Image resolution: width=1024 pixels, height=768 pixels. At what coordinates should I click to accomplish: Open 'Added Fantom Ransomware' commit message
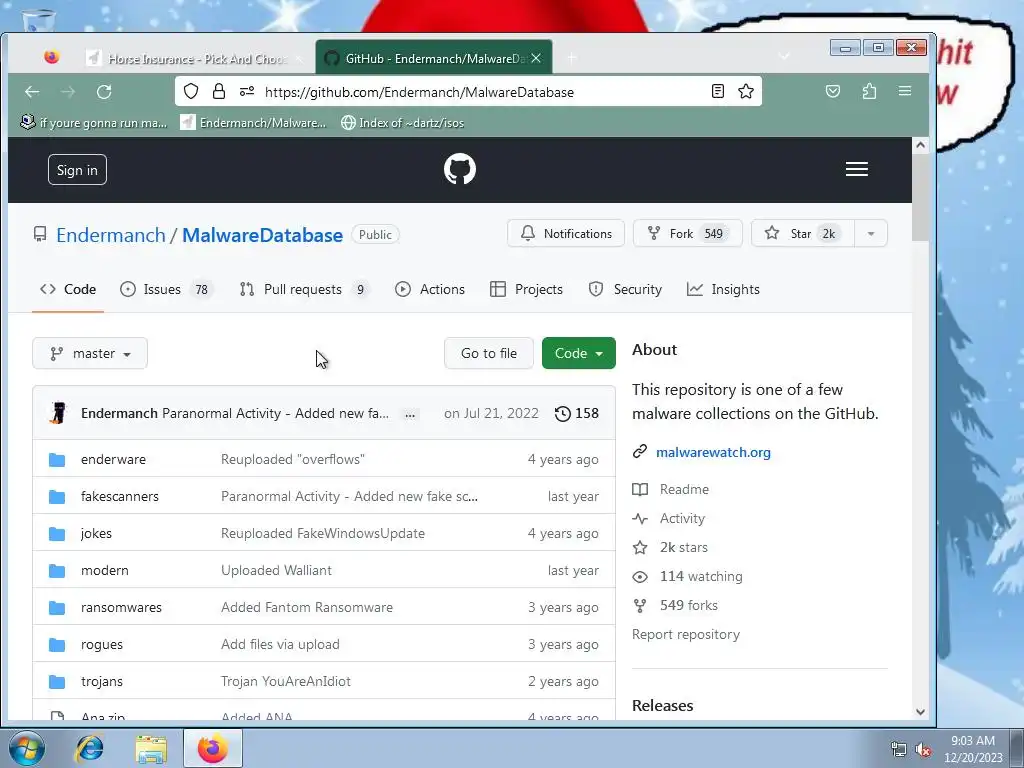coord(307,607)
